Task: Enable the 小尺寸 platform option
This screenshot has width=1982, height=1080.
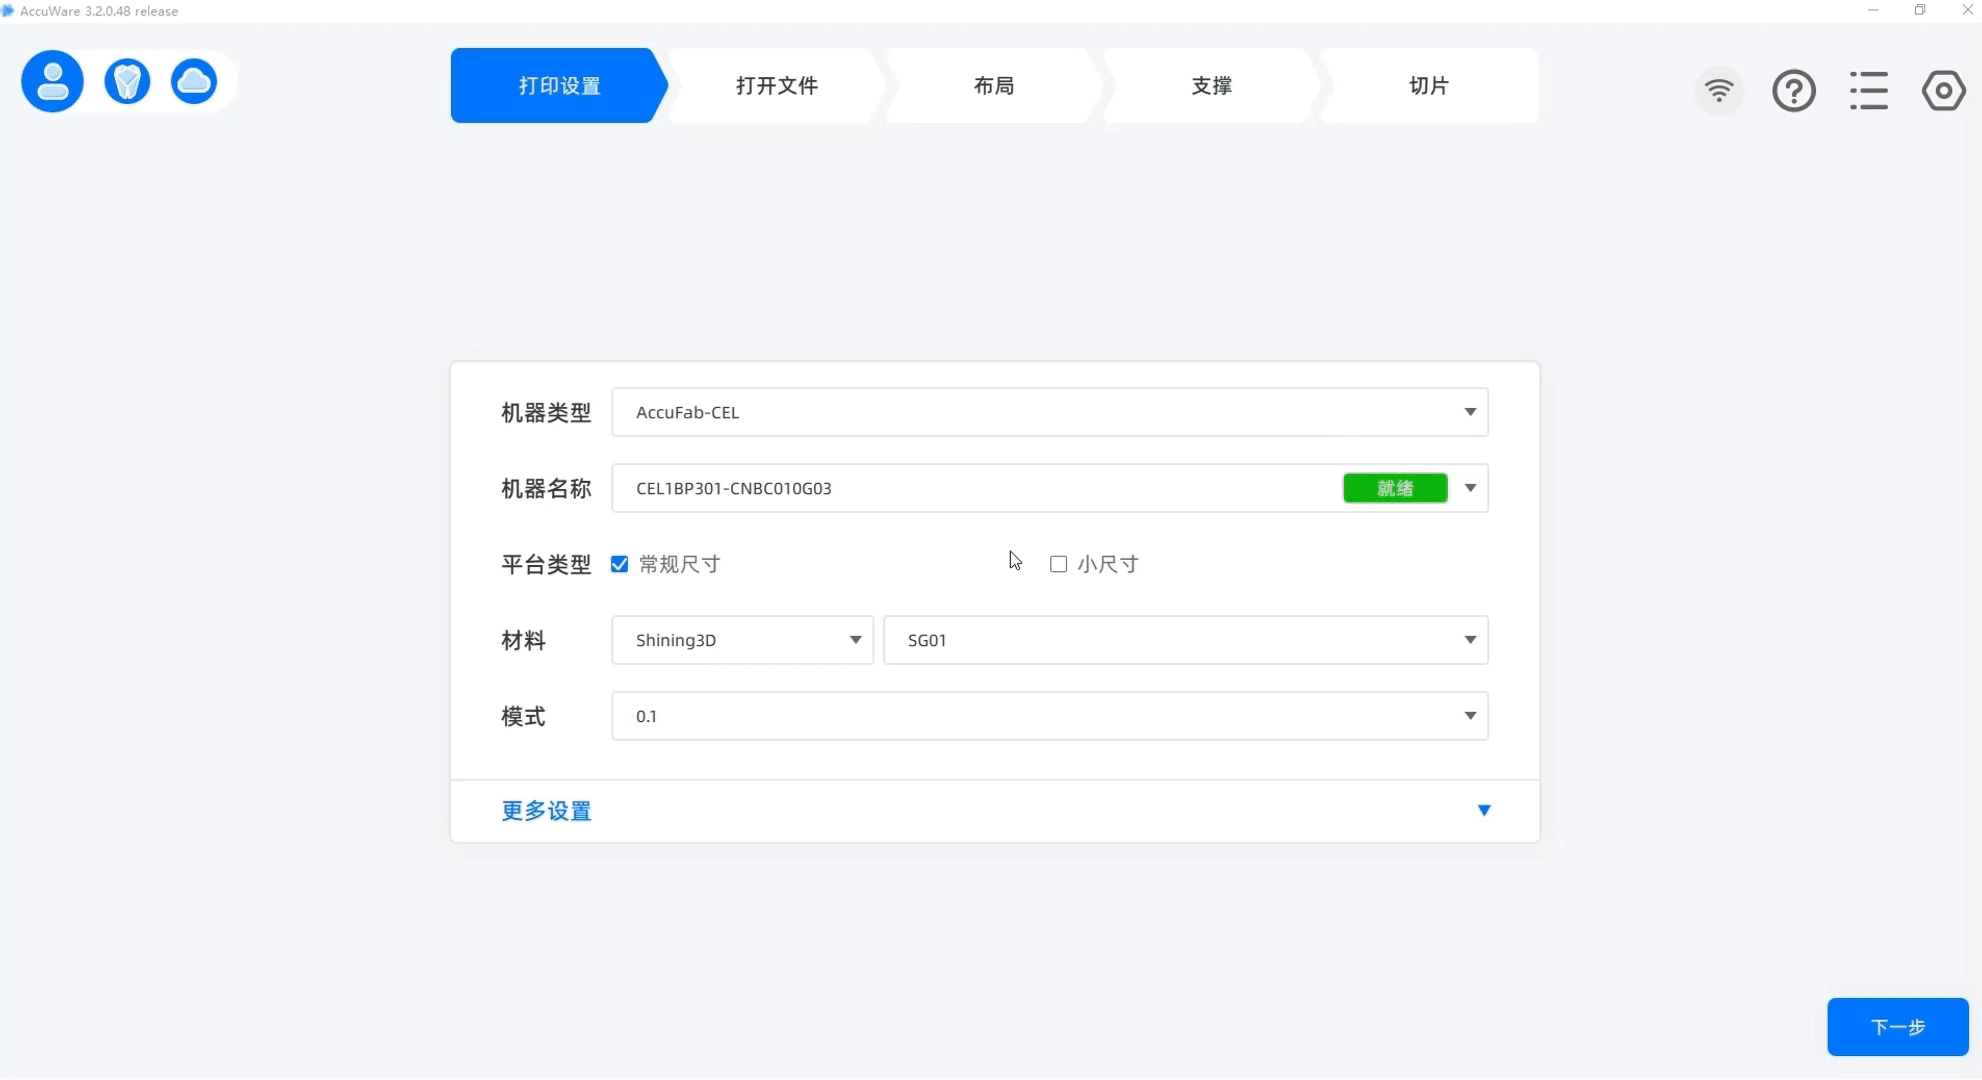Action: point(1058,564)
